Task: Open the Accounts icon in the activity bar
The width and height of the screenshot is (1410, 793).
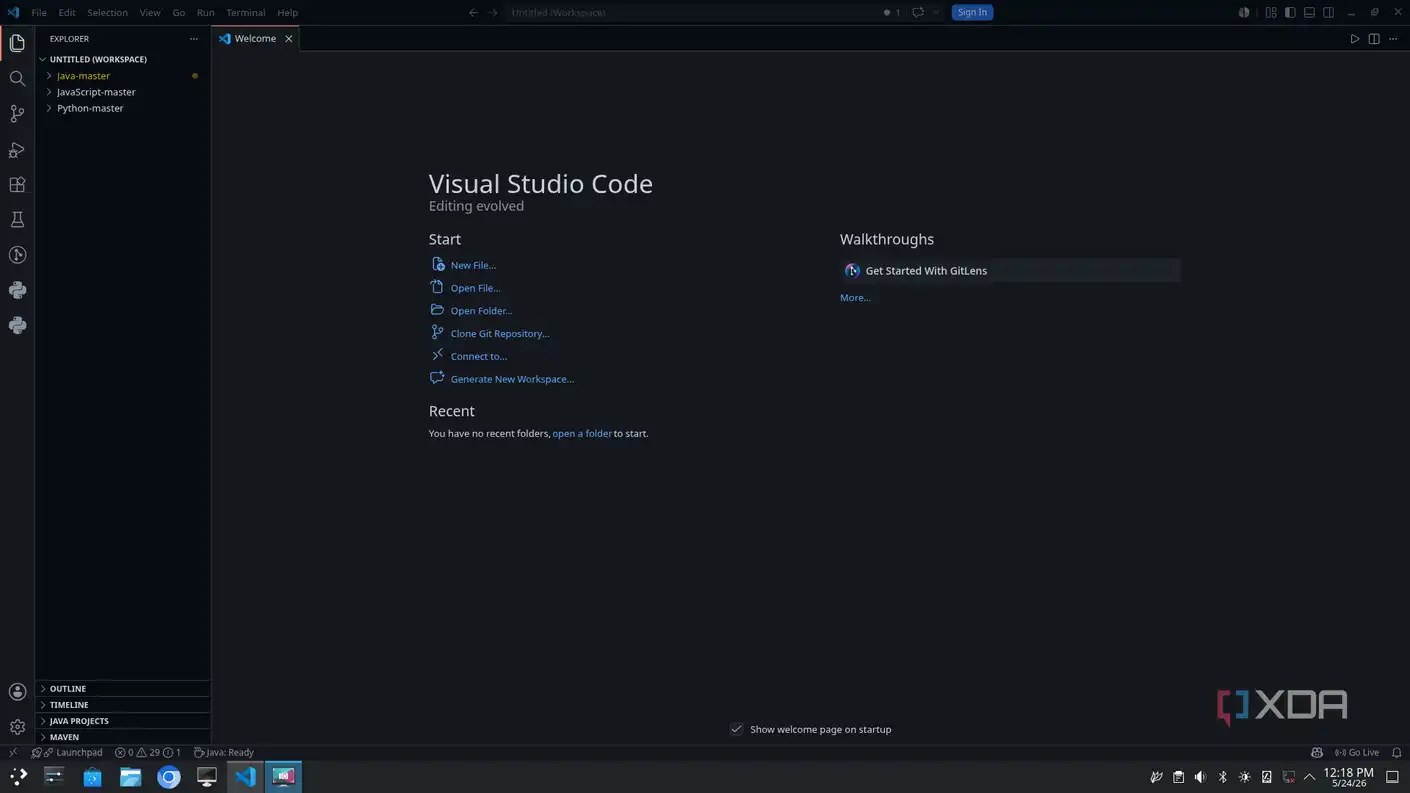Action: point(17,692)
